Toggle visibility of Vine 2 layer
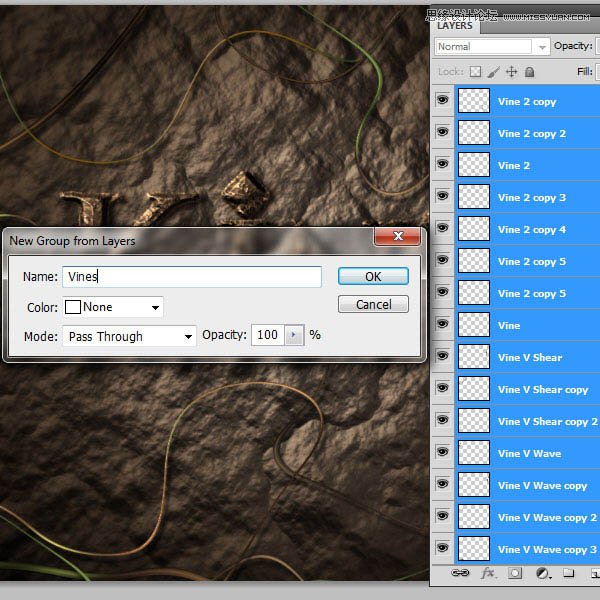 442,164
